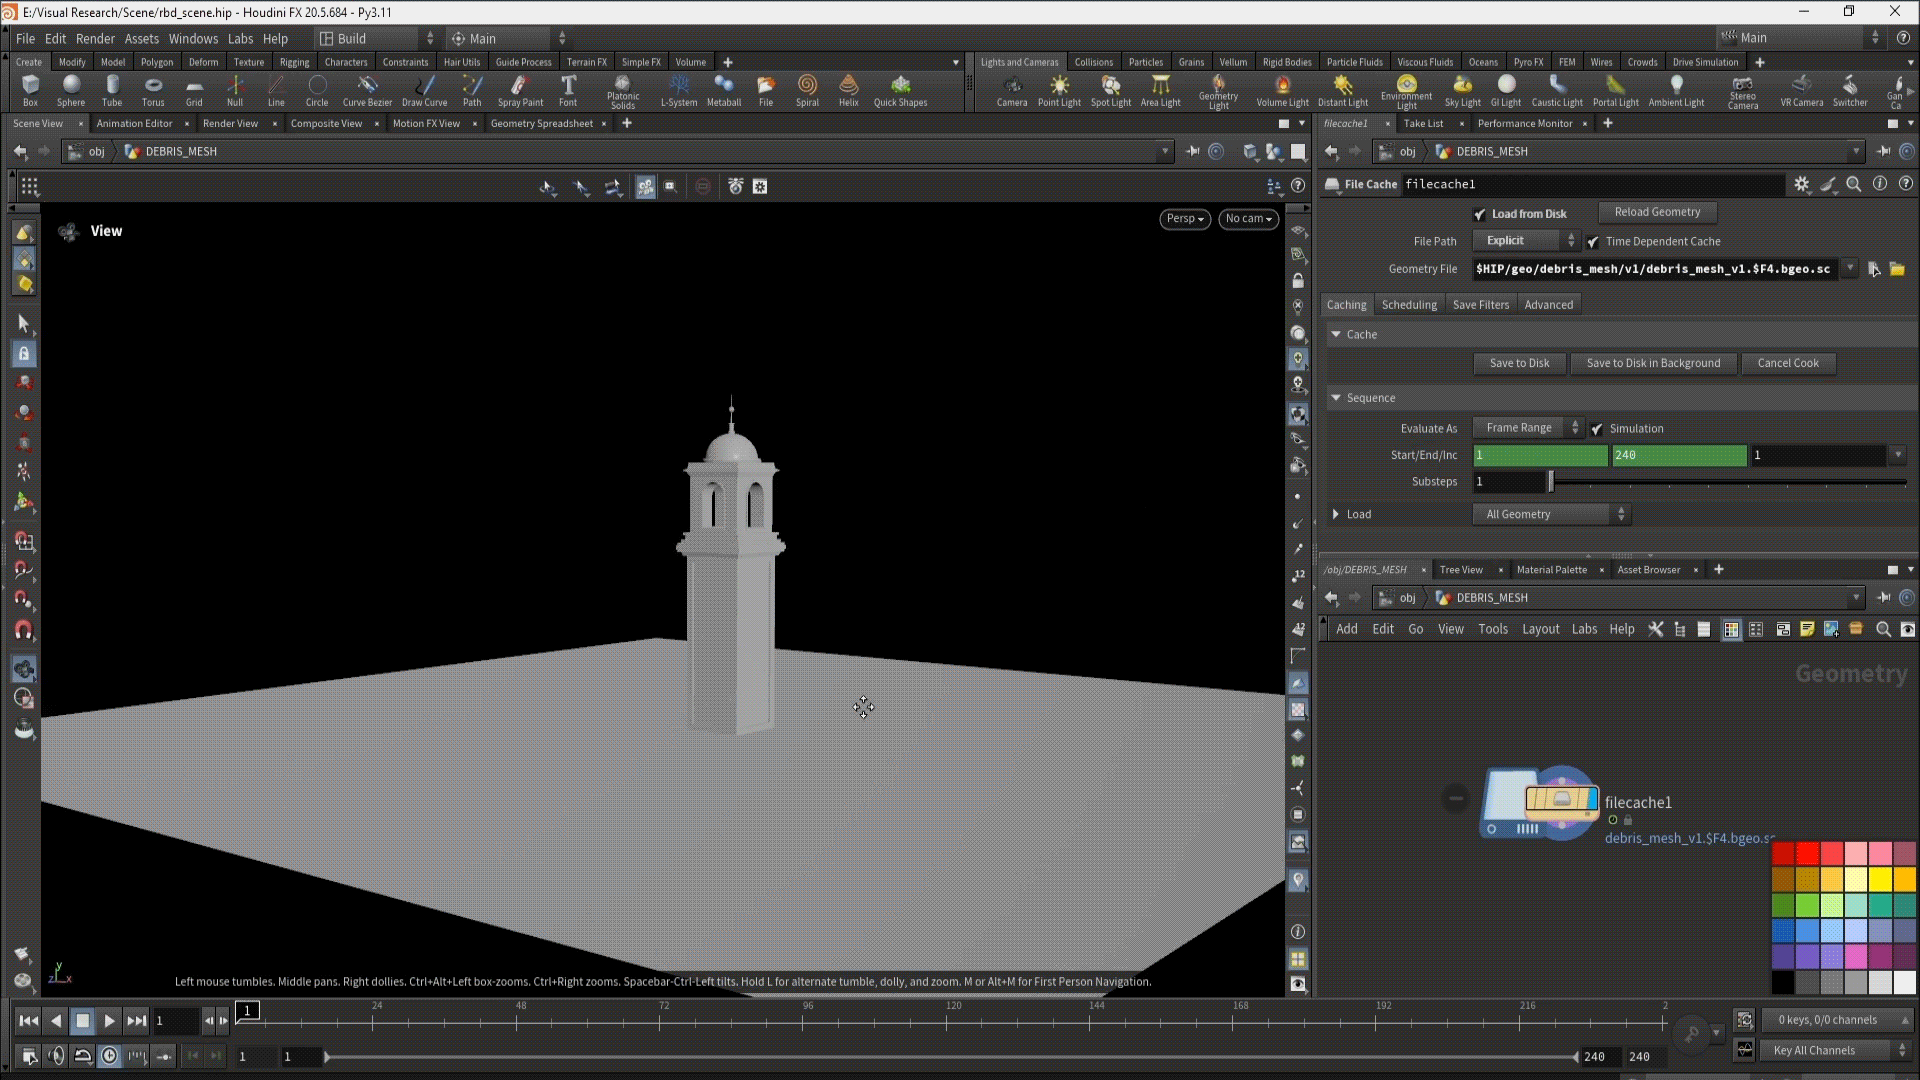Screen dimensions: 1920x1080
Task: Expand the Load section
Action: (x=1336, y=514)
